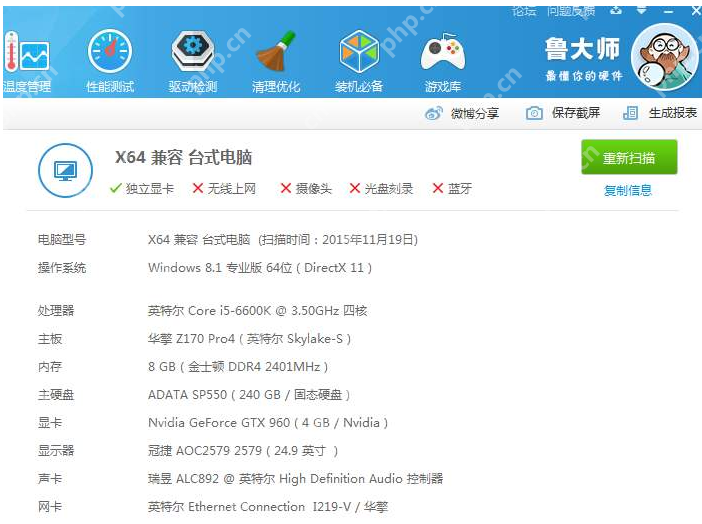This screenshot has width=702, height=524.
Task: Open the 装机必备 software cube module
Action: pyautogui.click(x=359, y=62)
